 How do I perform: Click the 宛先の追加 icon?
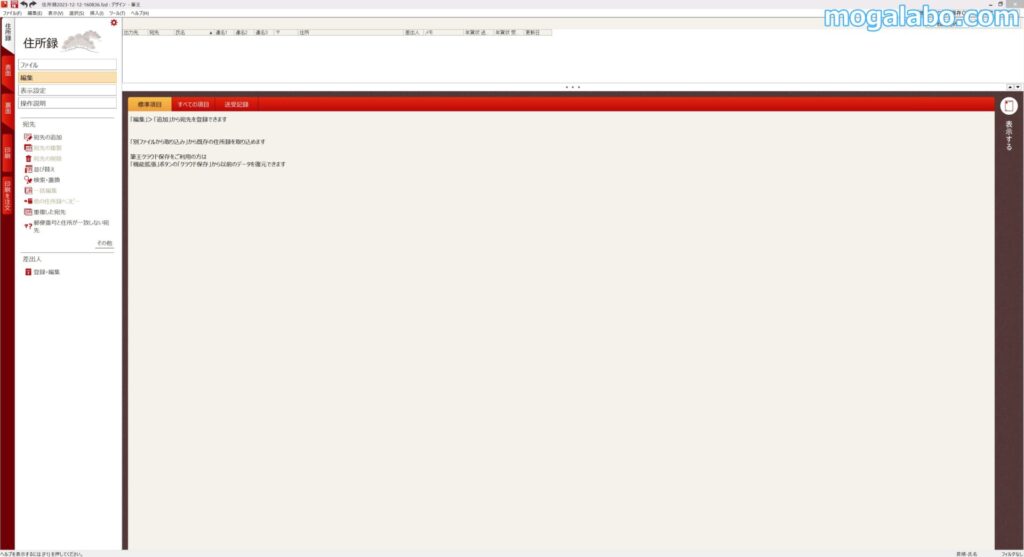[28, 137]
